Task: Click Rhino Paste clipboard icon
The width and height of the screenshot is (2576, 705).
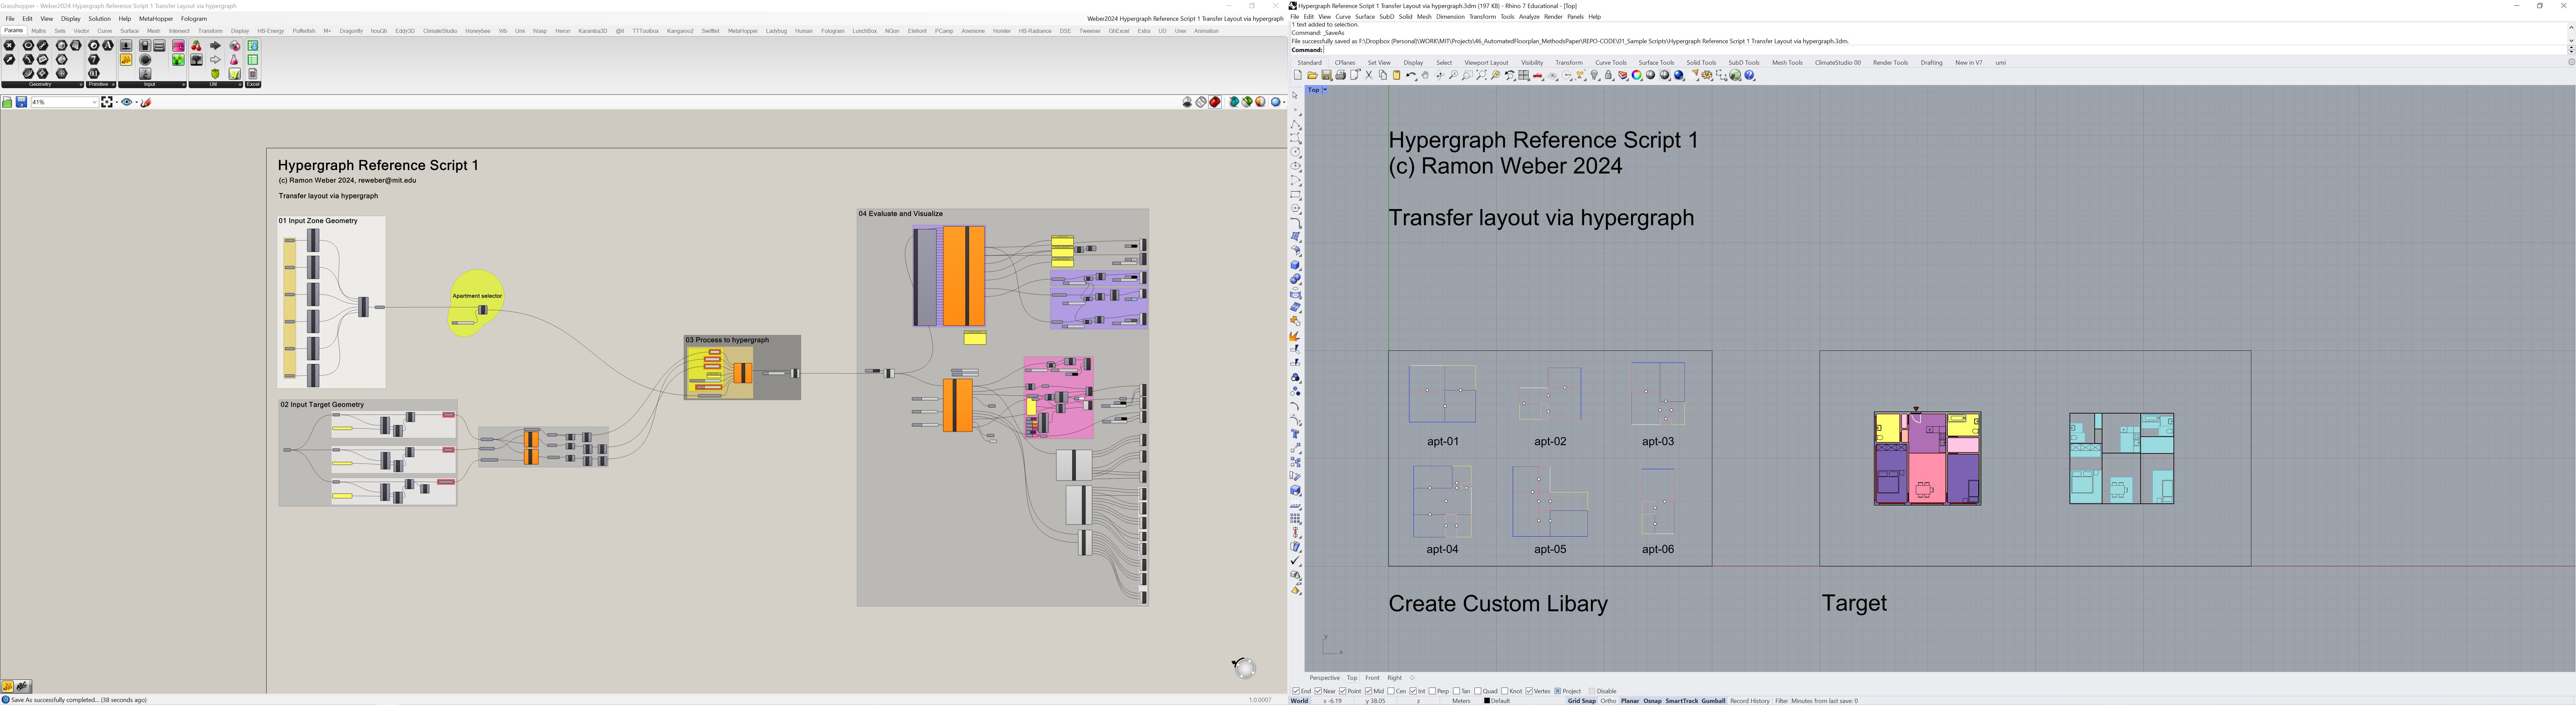Action: click(1397, 75)
